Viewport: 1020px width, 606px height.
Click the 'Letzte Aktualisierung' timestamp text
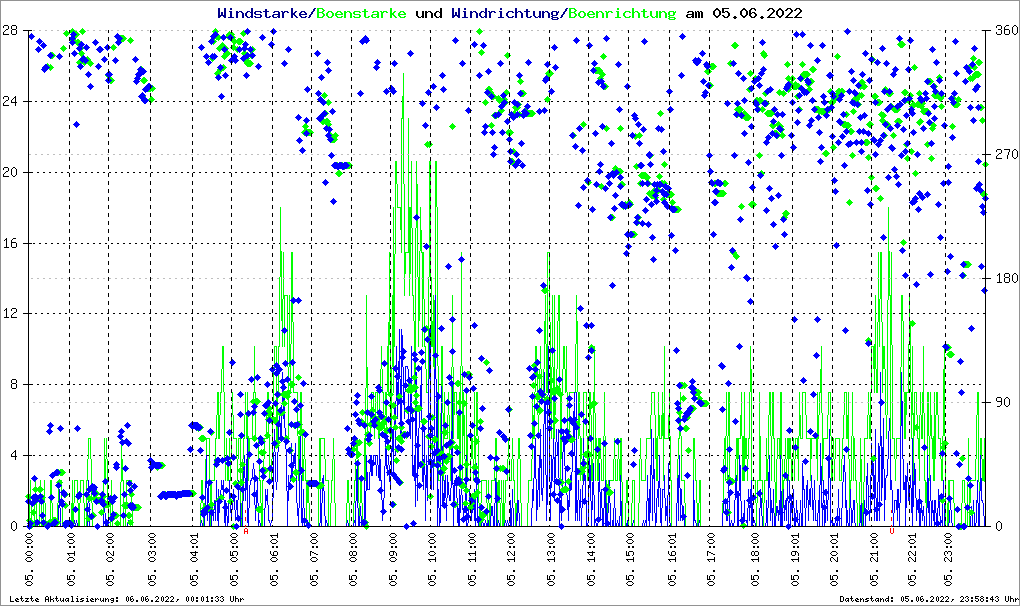125,599
